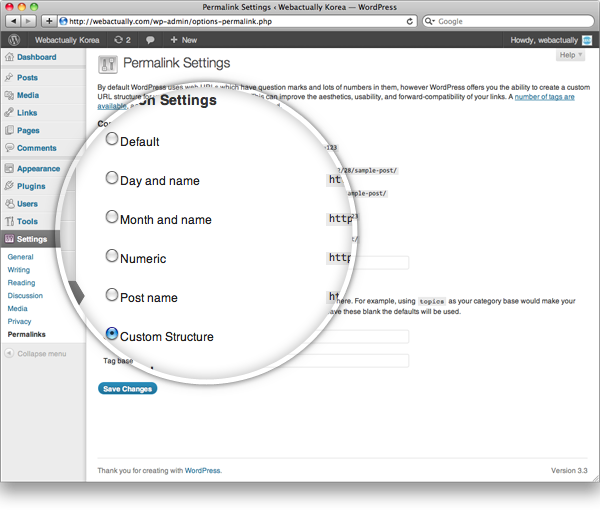Click the Tools icon in sidebar
600x510 pixels.
(x=9, y=221)
